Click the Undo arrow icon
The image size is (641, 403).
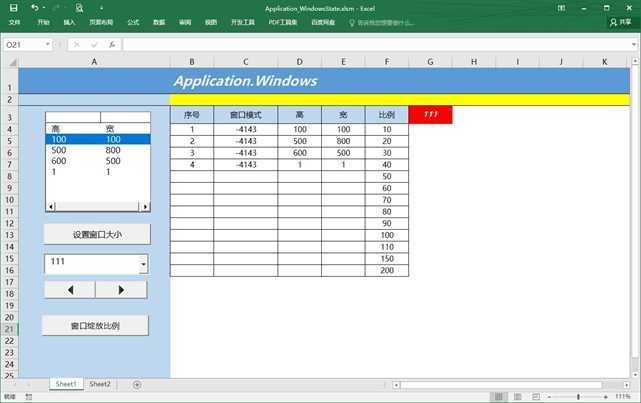tap(33, 7)
